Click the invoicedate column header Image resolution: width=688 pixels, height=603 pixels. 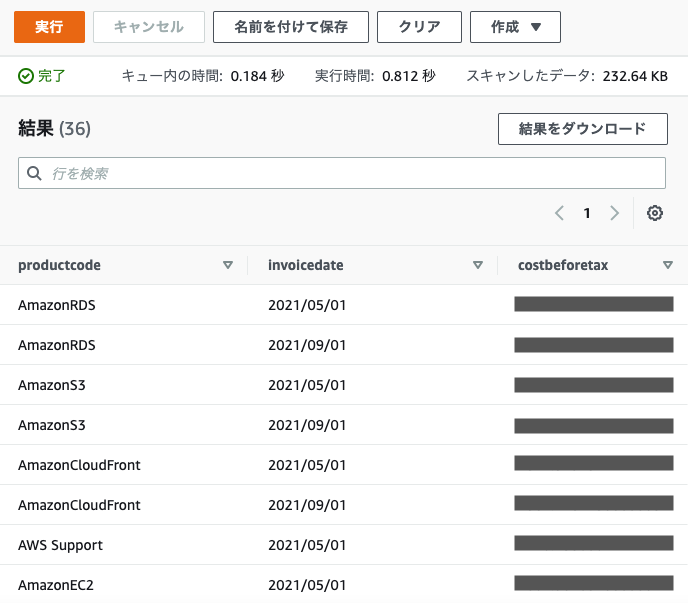click(306, 265)
